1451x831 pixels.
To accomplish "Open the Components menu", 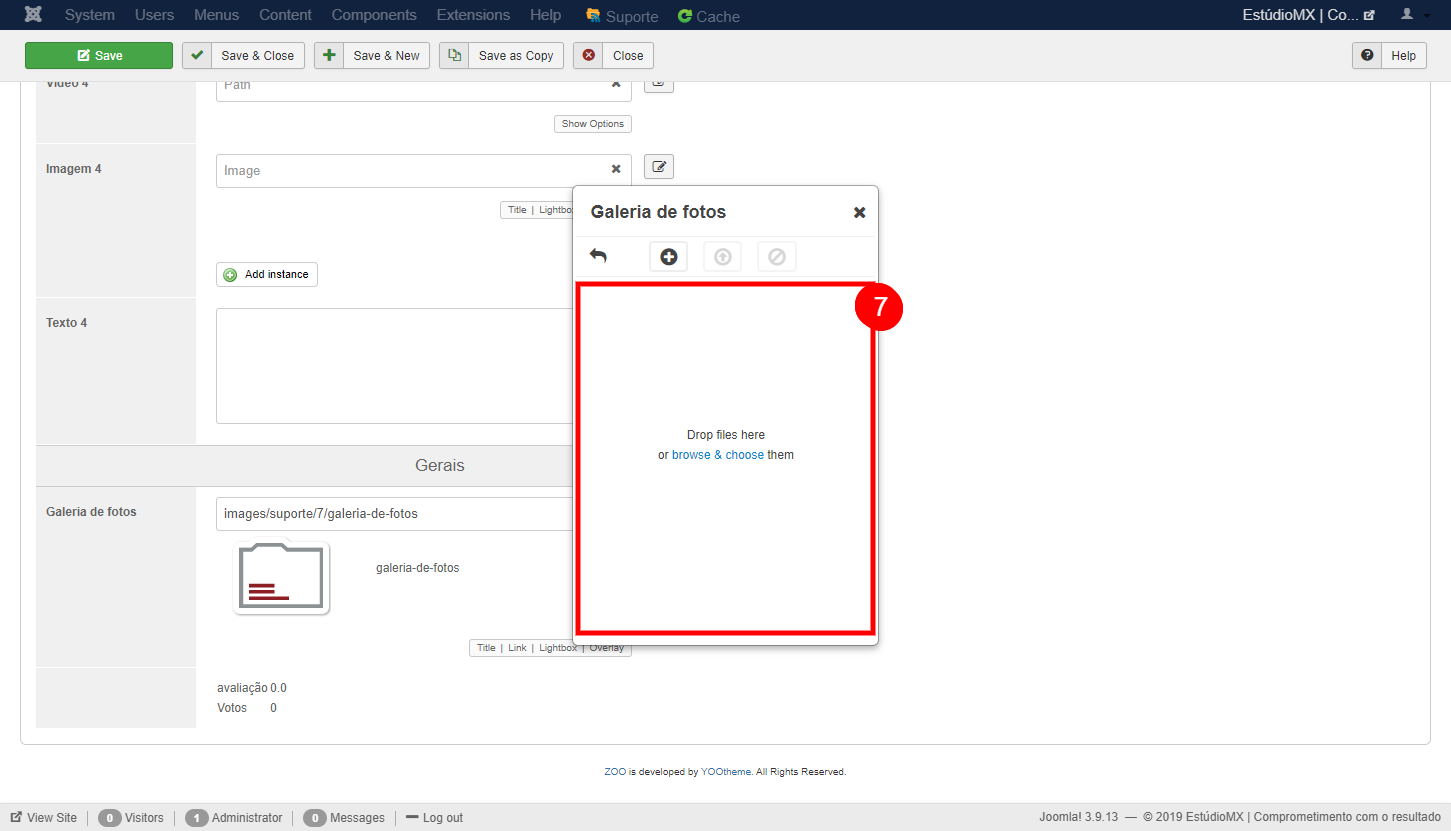I will pyautogui.click(x=374, y=15).
